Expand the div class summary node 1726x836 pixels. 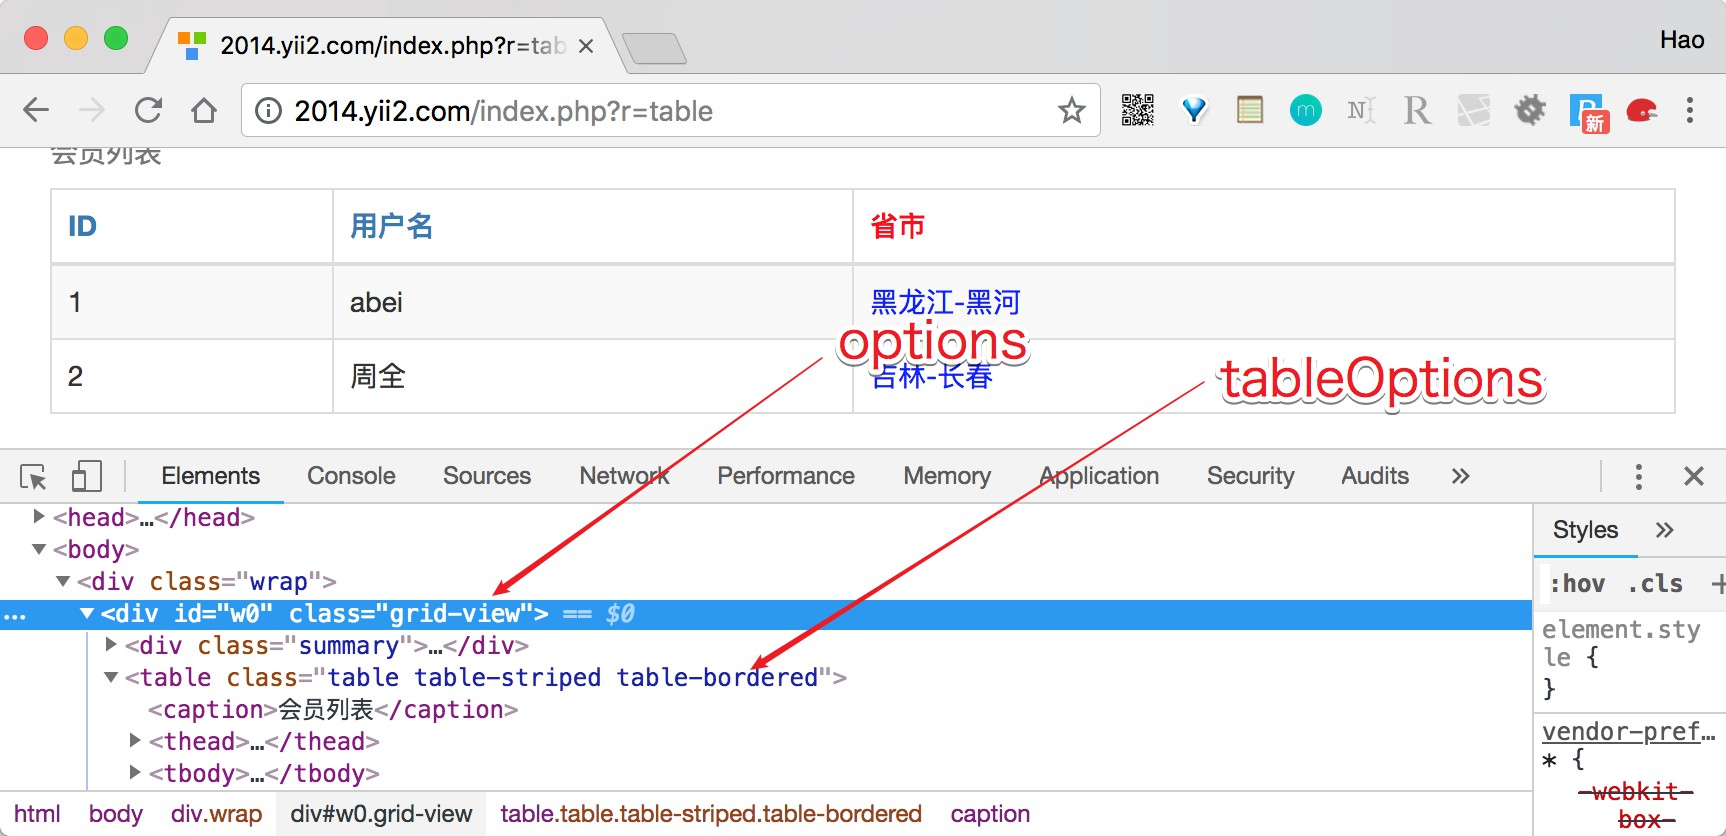click(x=111, y=645)
